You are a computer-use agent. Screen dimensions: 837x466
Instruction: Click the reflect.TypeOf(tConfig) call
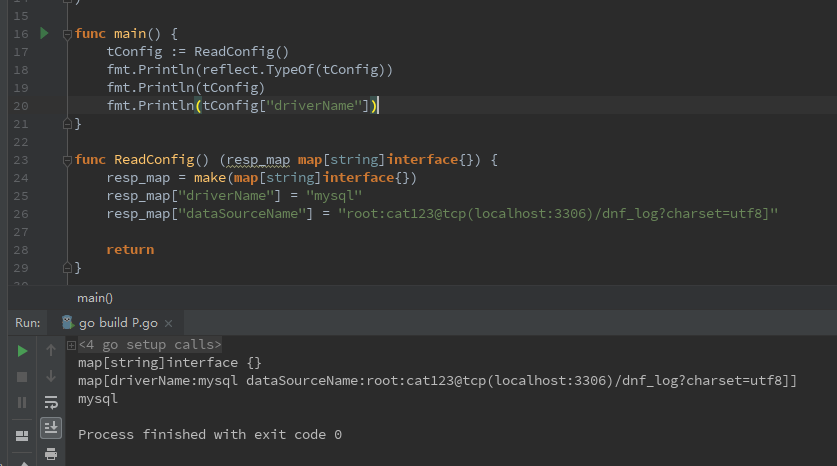[293, 70]
